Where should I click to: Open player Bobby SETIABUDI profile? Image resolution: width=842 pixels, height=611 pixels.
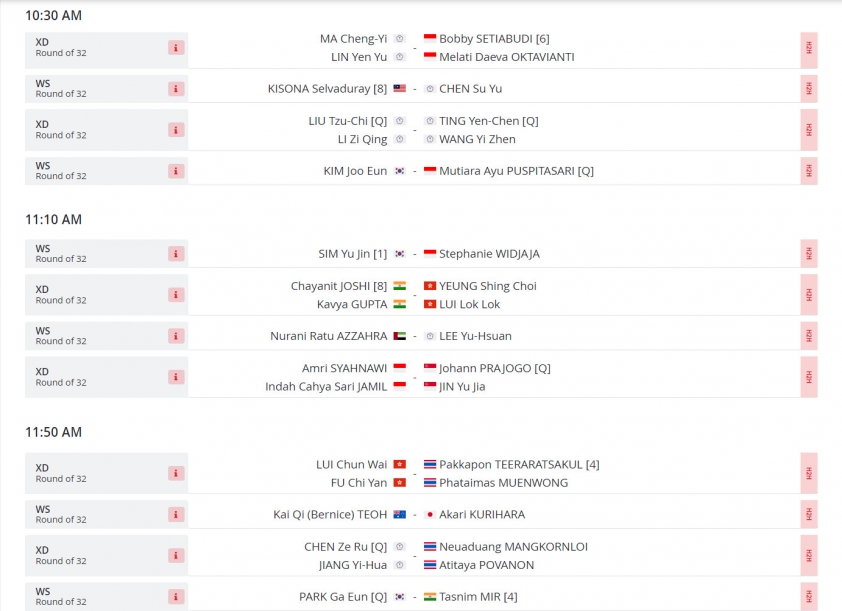pos(494,39)
